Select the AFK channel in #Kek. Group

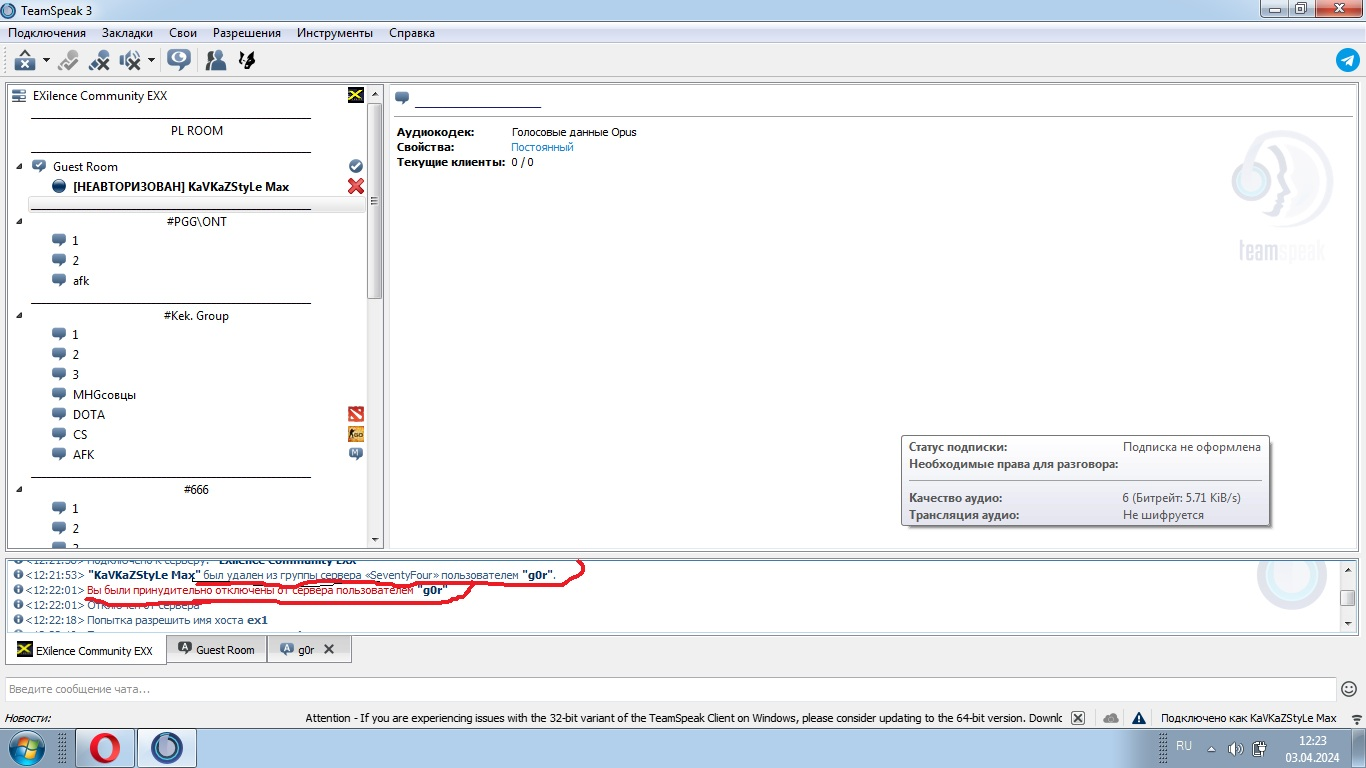(x=84, y=455)
